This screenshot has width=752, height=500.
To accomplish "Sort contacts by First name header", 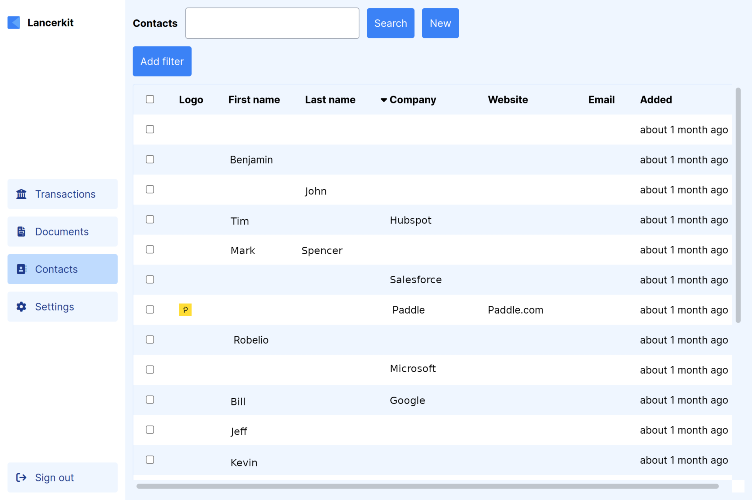I will pos(254,100).
